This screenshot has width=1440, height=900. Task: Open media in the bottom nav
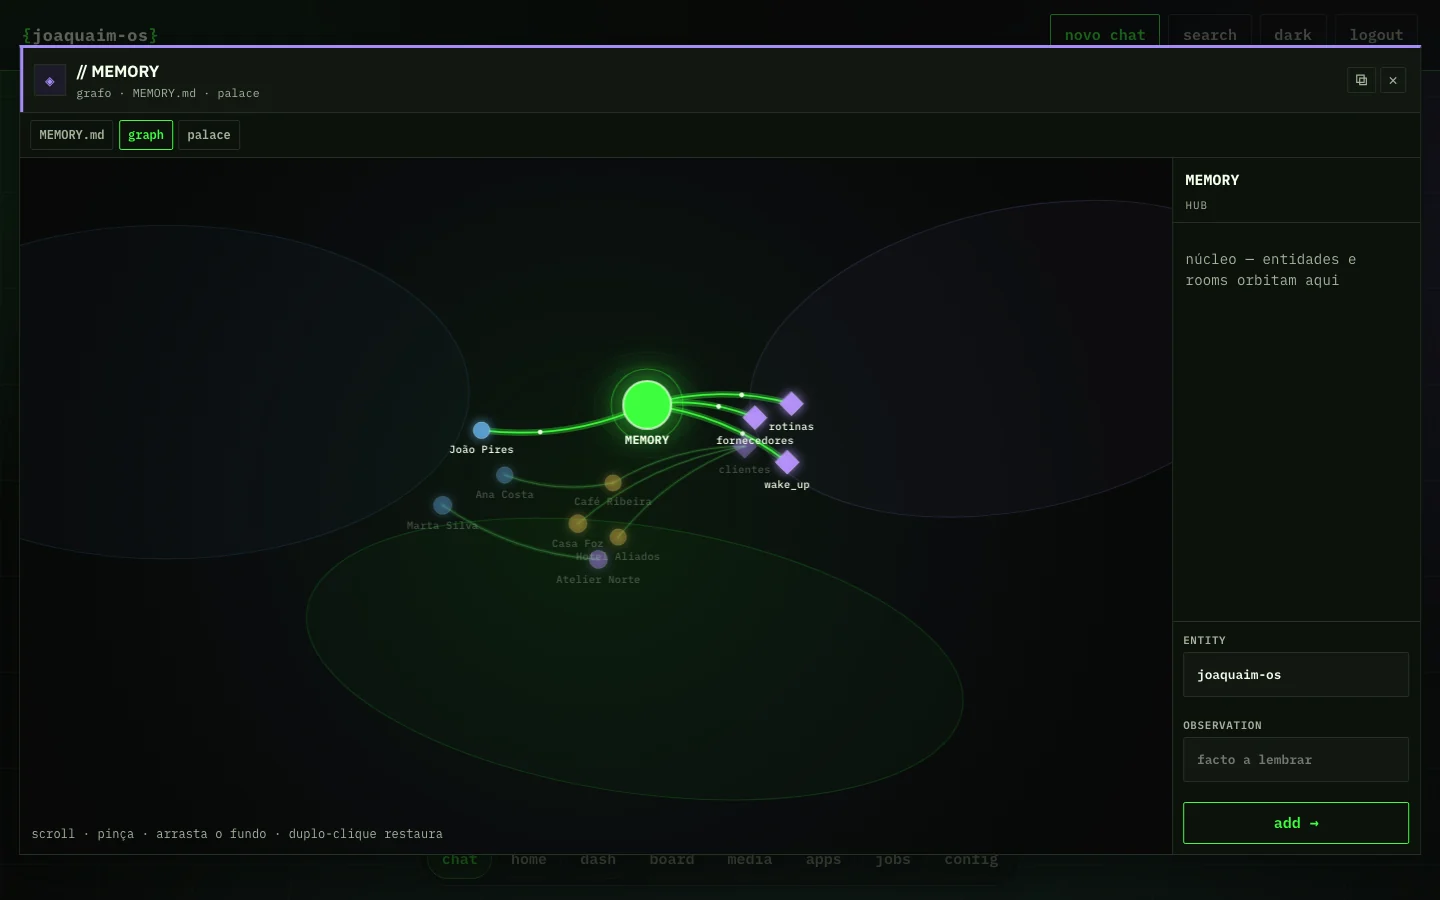[x=750, y=860]
